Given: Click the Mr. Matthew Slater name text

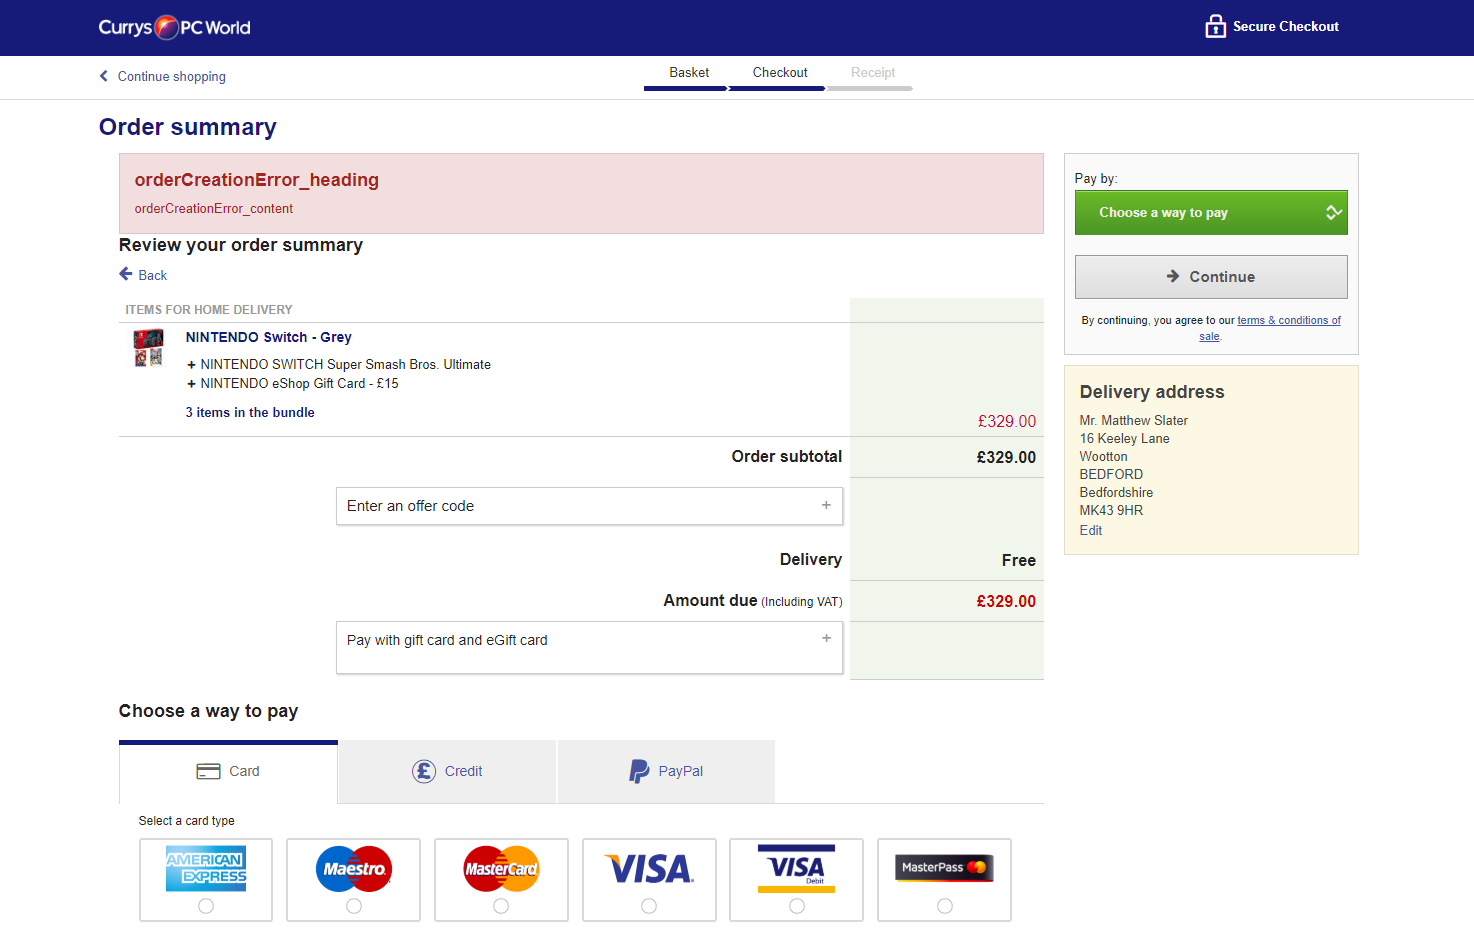Looking at the screenshot, I should pyautogui.click(x=1134, y=420).
